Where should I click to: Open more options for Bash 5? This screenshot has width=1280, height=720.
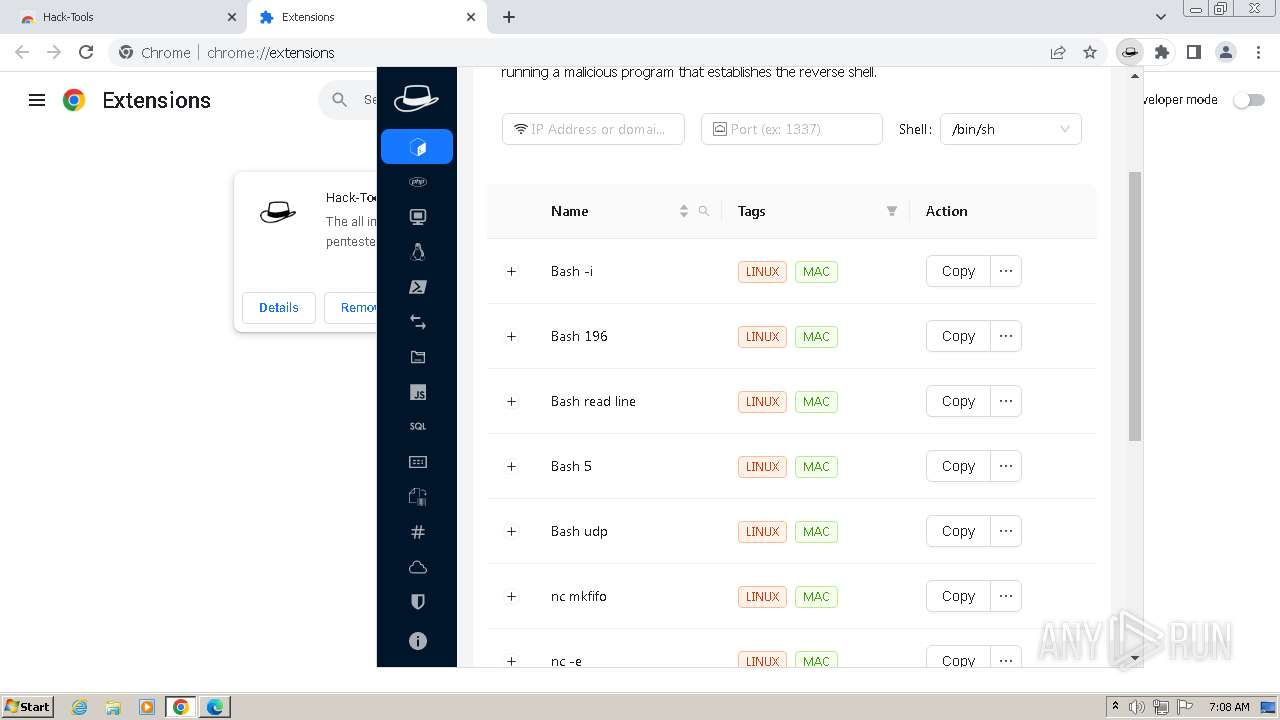pyautogui.click(x=1006, y=466)
